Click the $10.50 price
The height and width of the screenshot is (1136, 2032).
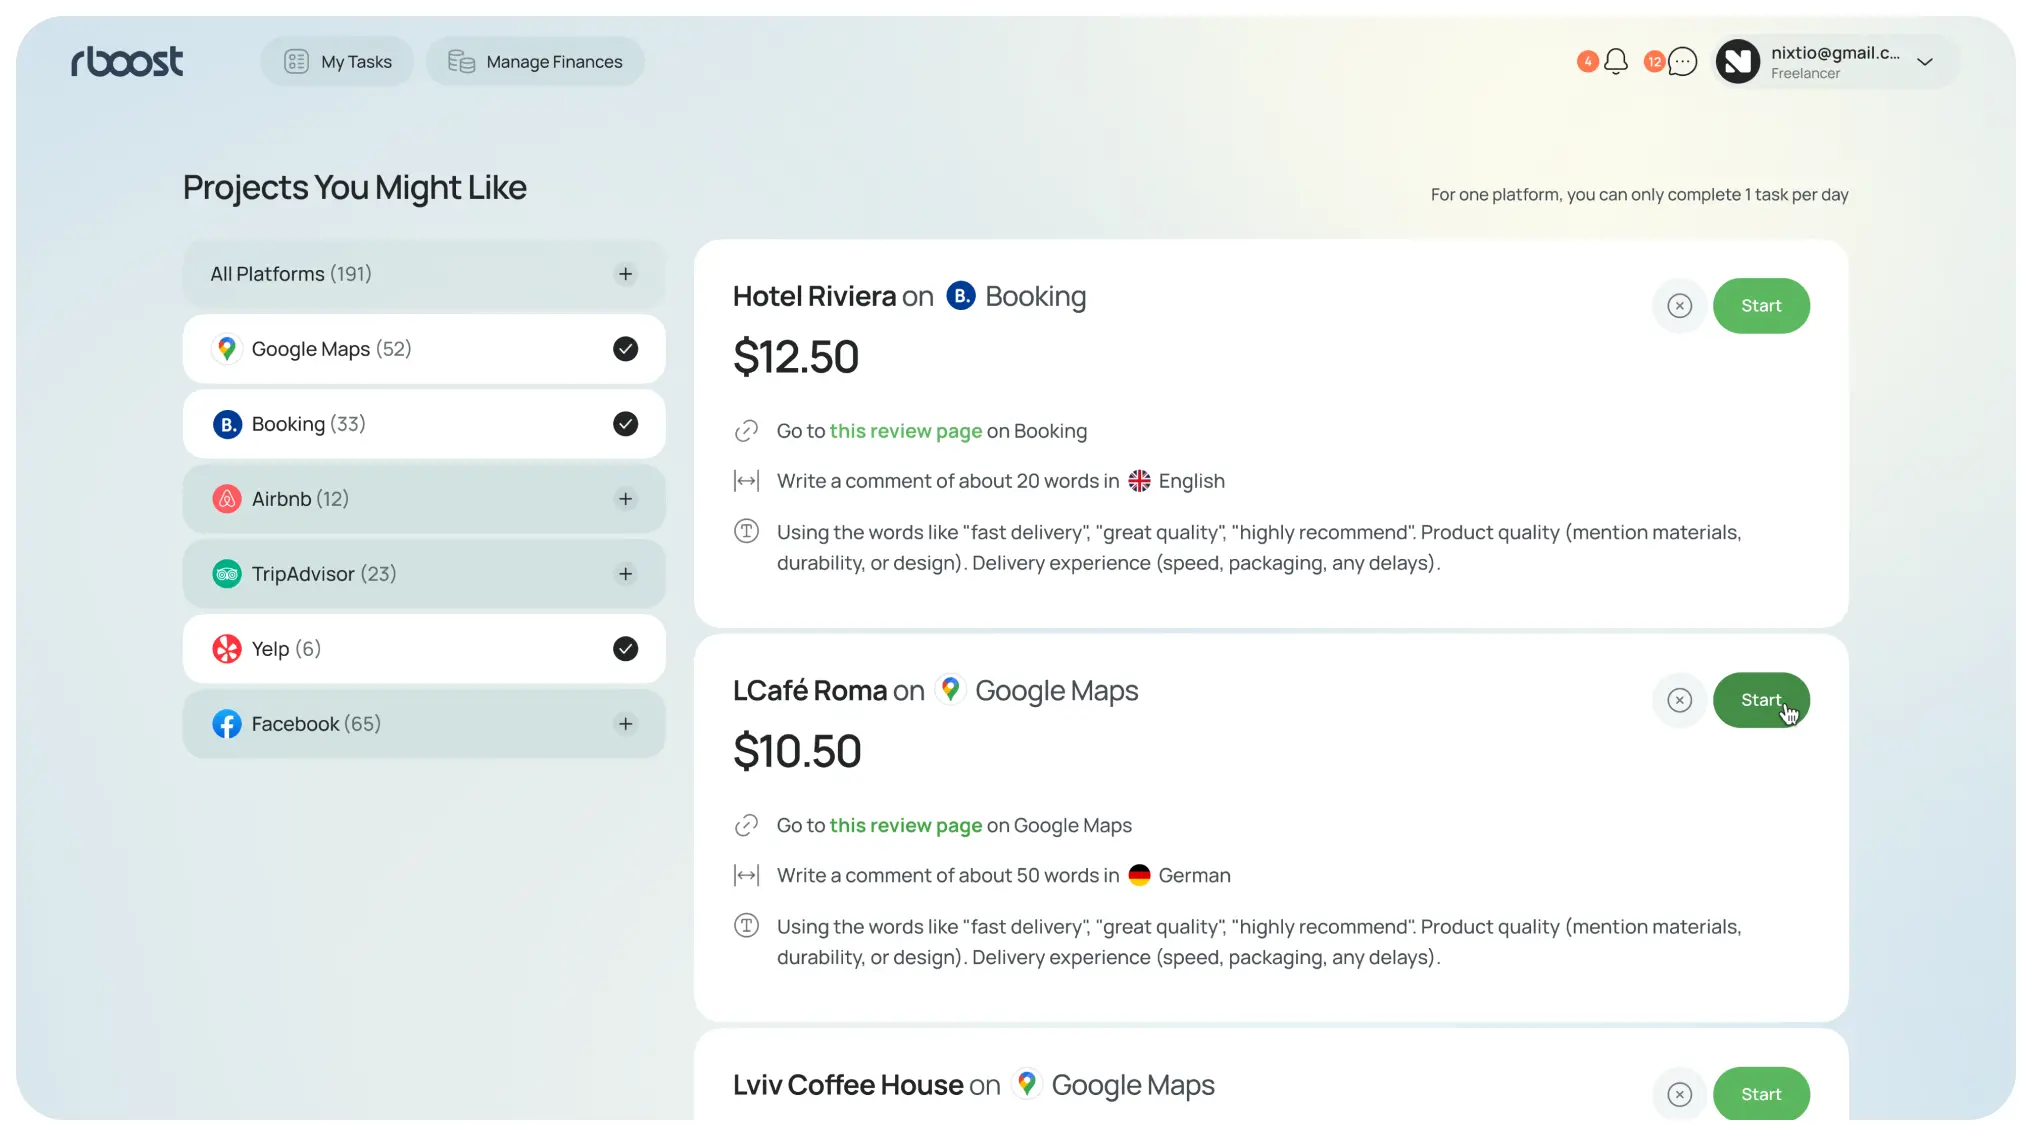797,751
